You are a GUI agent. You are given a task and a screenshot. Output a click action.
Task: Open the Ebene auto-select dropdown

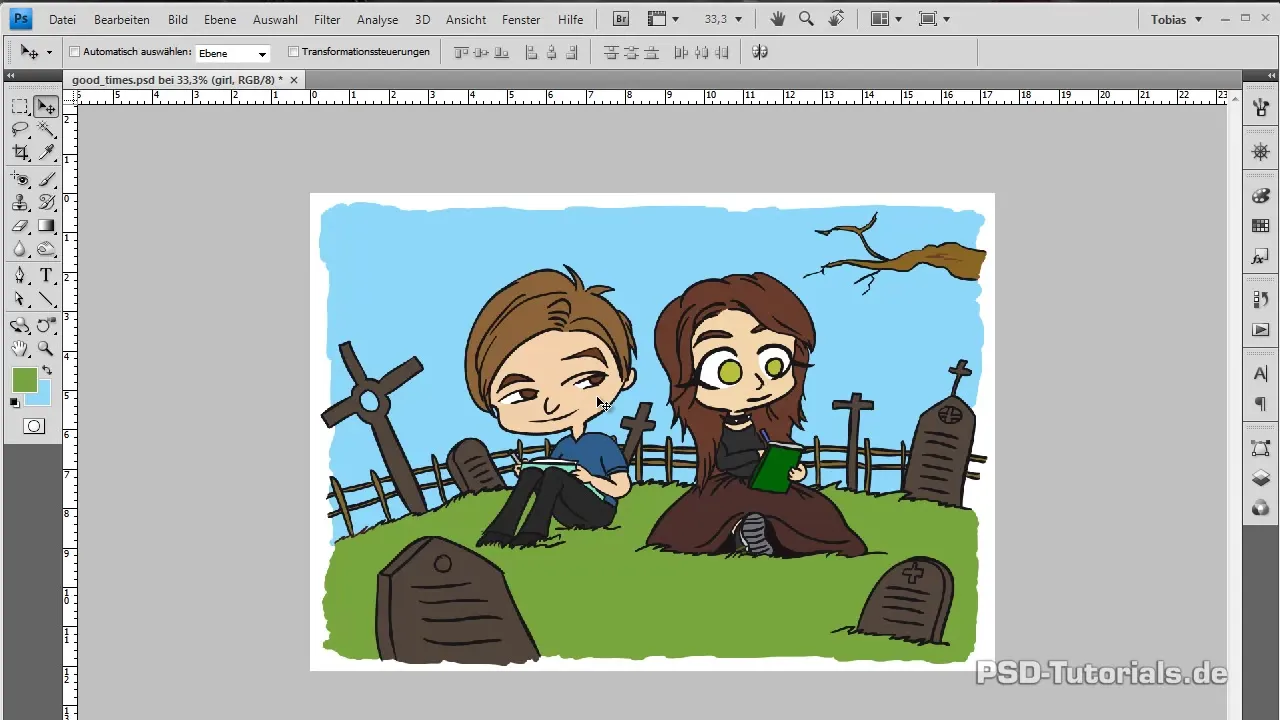tap(233, 53)
